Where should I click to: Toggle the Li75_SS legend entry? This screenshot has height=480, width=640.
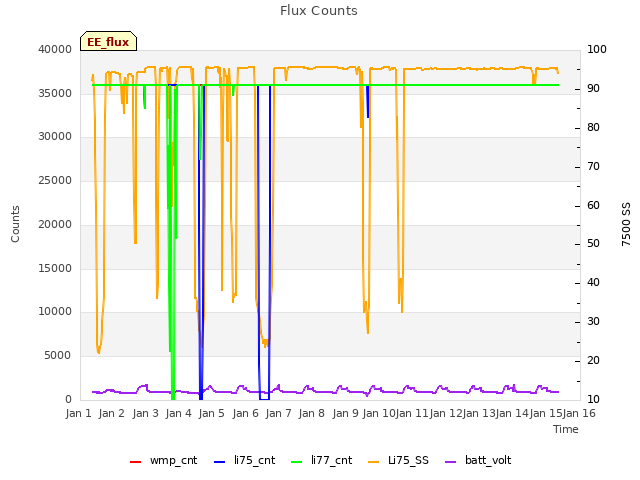pyautogui.click(x=398, y=460)
